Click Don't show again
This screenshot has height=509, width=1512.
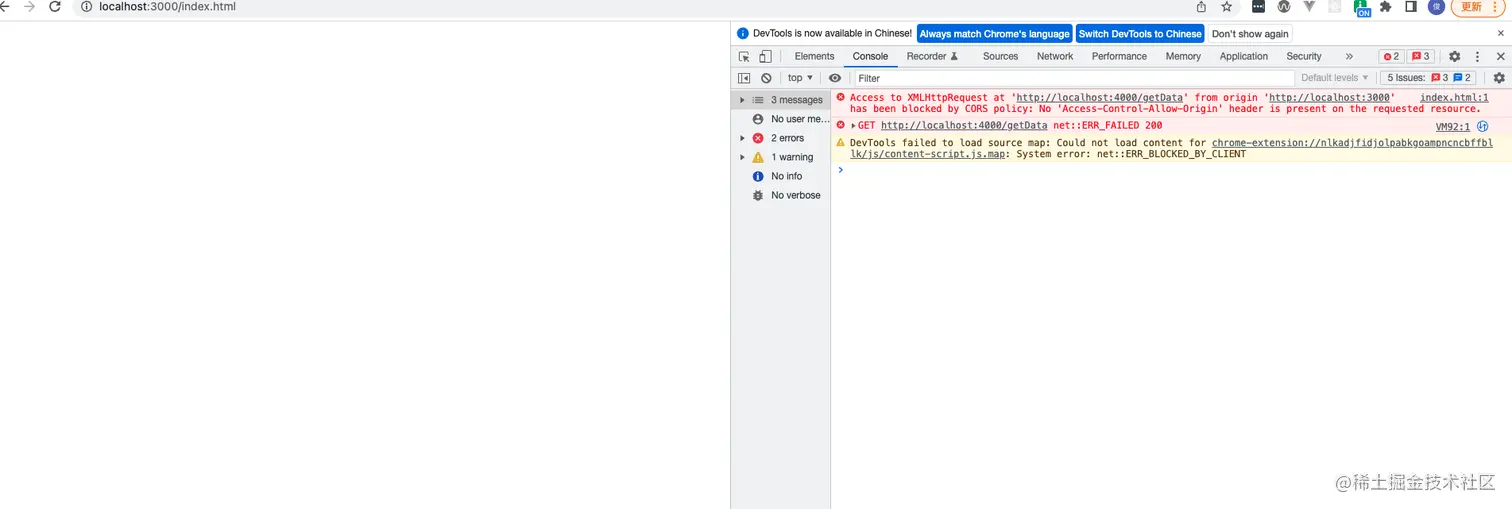pos(1250,34)
